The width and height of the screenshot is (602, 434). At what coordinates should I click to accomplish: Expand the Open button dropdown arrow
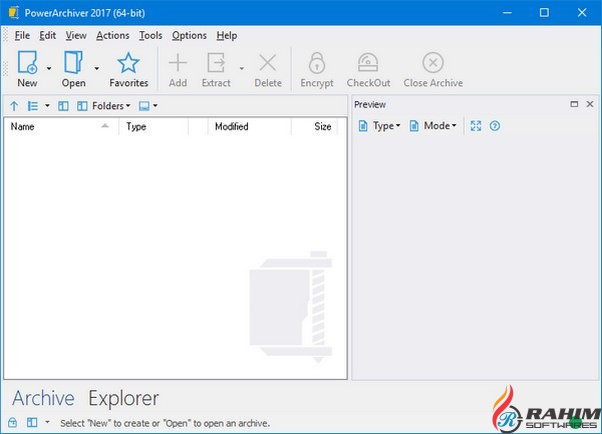coord(97,68)
